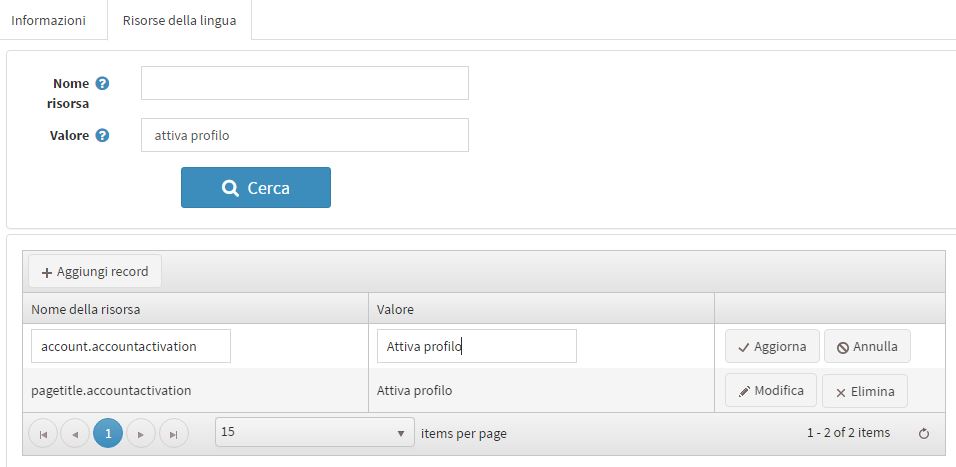
Task: Focus the Nome risorsa search field
Action: [x=304, y=83]
